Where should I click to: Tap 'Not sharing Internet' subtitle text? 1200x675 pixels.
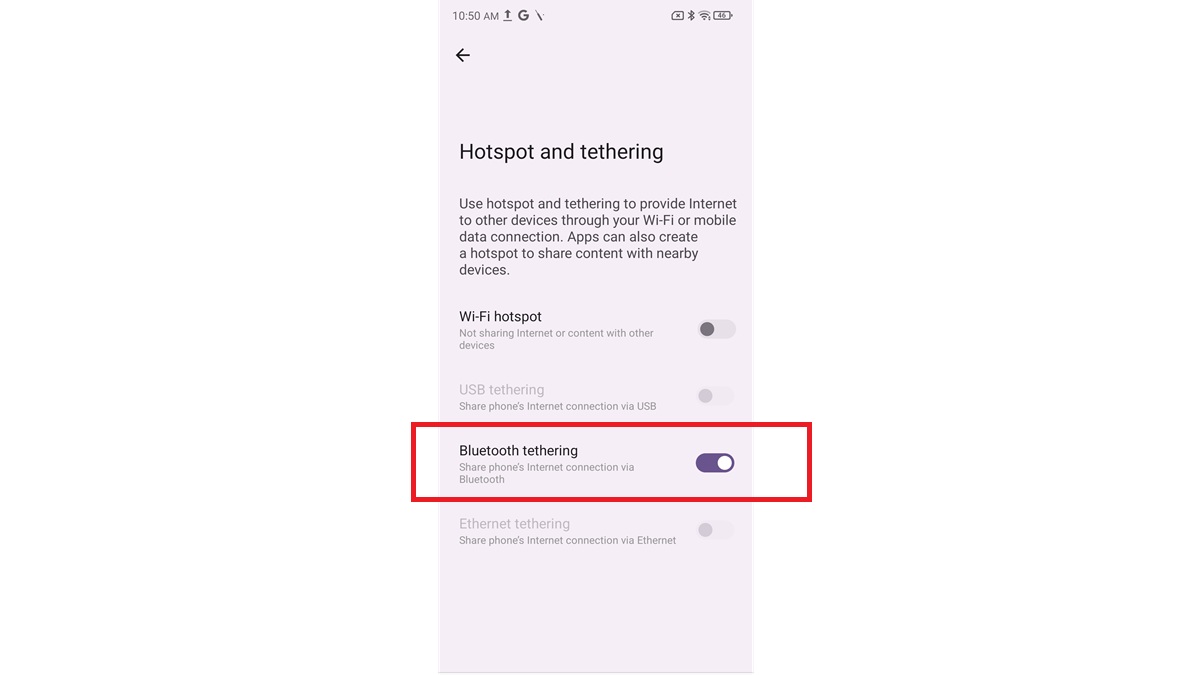(x=556, y=339)
